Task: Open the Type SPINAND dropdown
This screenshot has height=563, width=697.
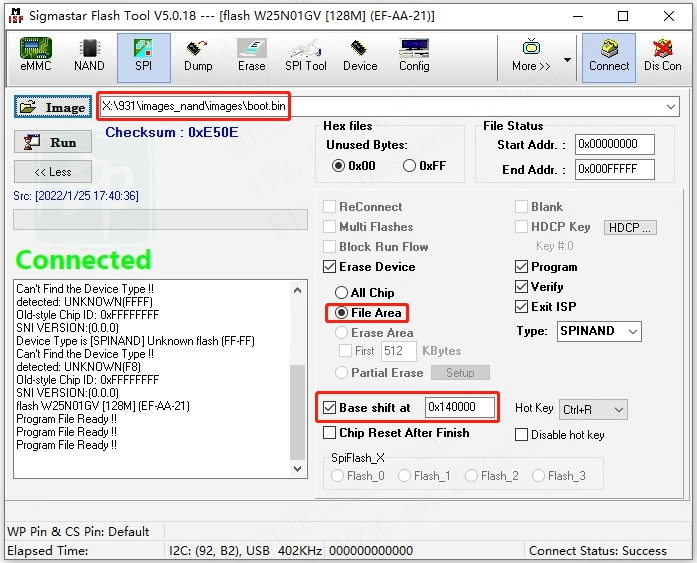Action: (x=633, y=331)
